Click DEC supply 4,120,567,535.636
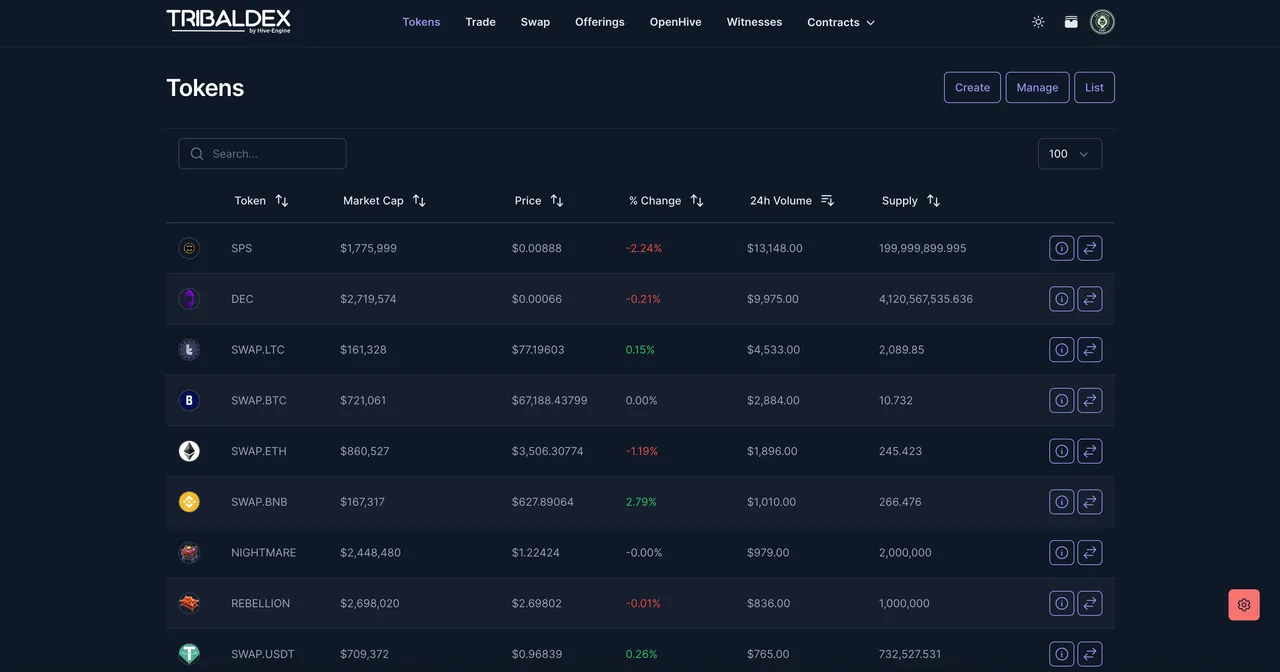 click(926, 299)
